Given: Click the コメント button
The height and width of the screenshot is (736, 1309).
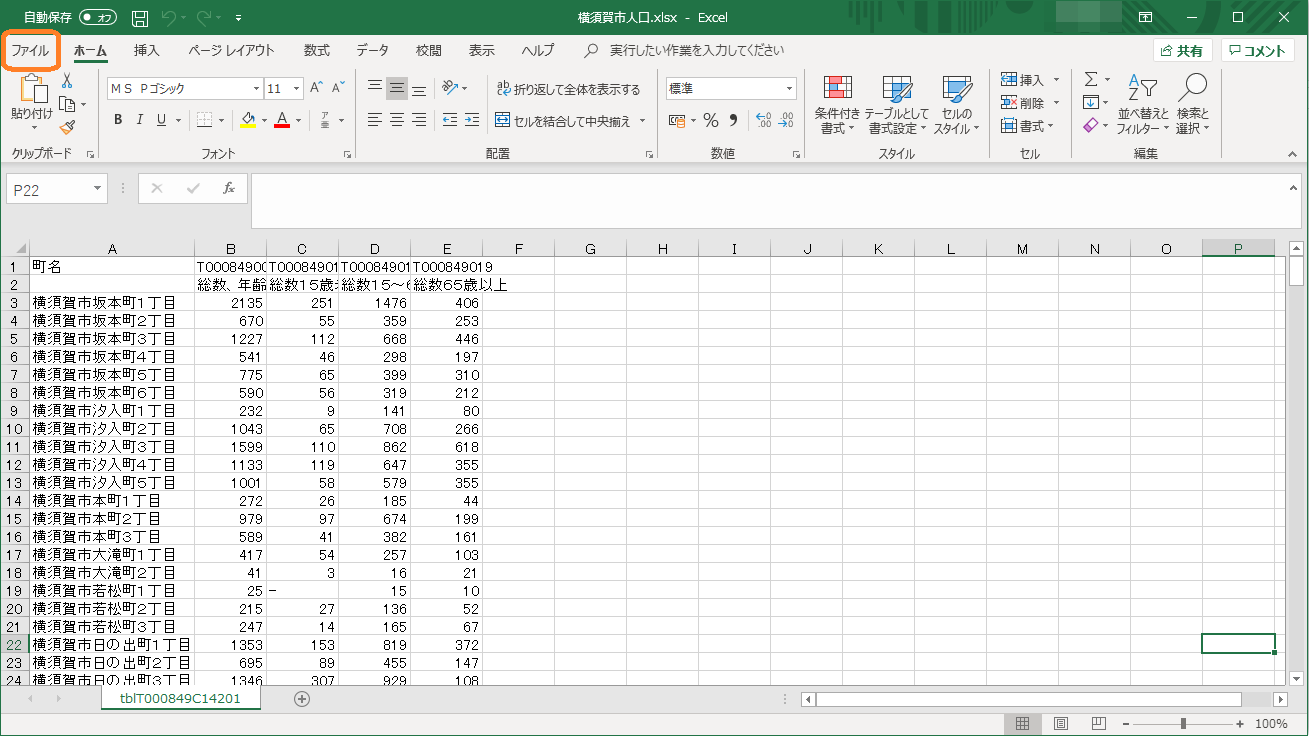Looking at the screenshot, I should pos(1257,51).
